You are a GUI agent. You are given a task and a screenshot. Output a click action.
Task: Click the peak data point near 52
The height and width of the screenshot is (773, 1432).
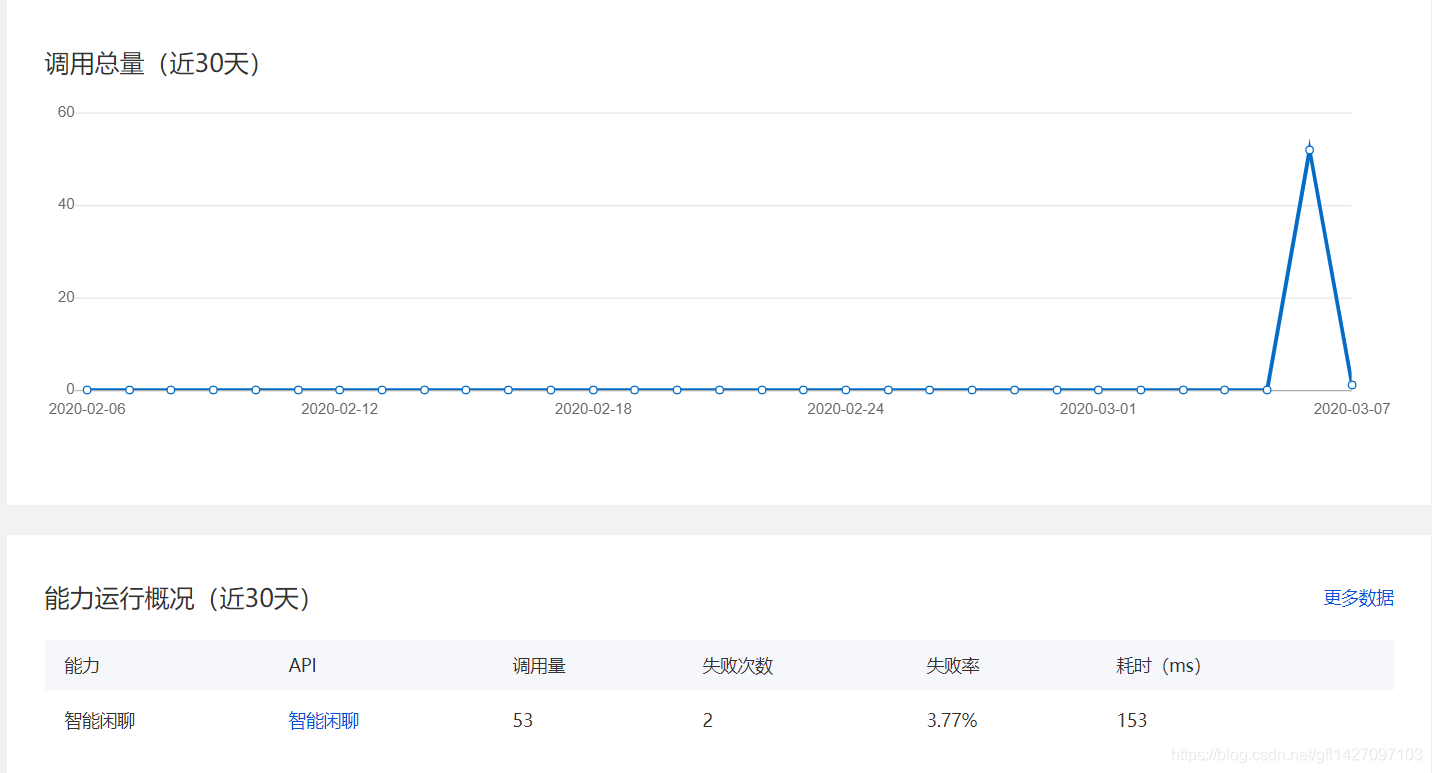pyautogui.click(x=1309, y=150)
